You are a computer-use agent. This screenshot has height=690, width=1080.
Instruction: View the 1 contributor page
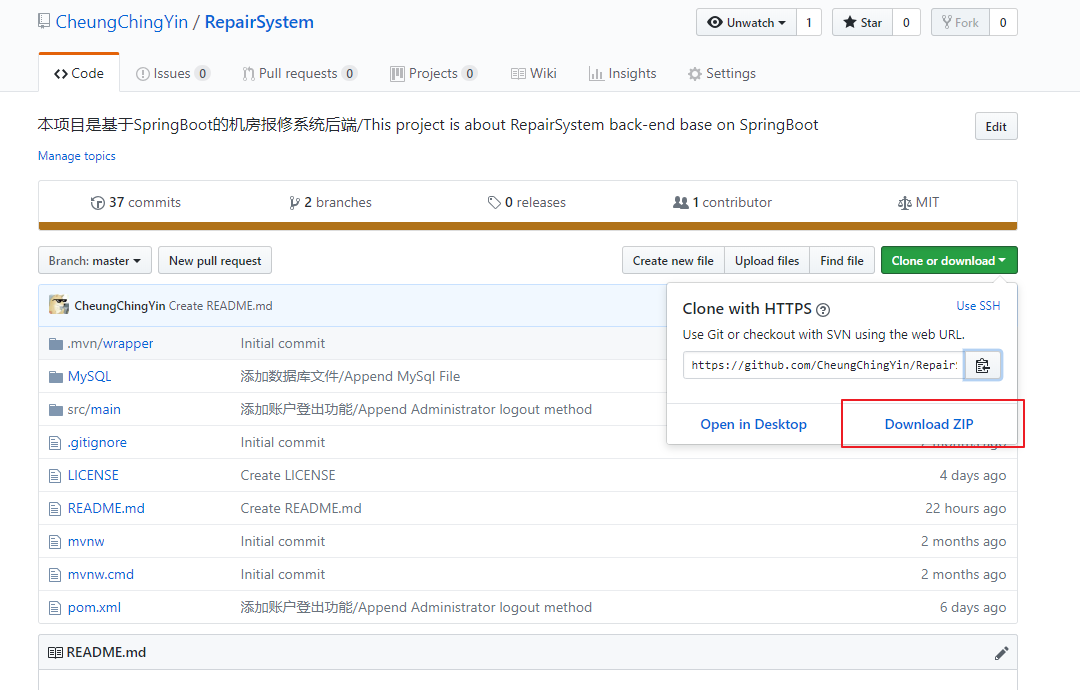point(723,202)
